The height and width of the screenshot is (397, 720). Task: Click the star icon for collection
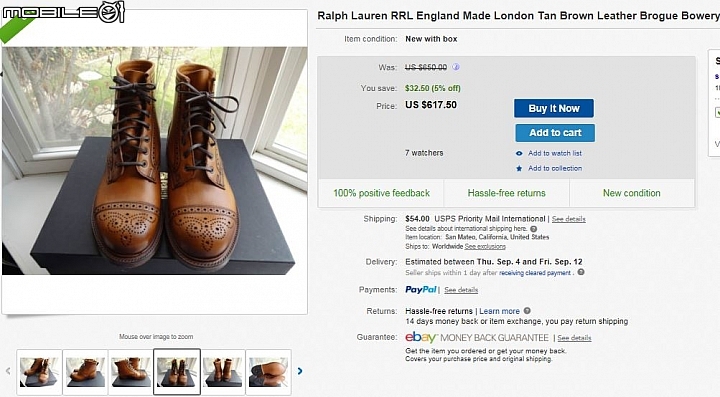[x=519, y=168]
